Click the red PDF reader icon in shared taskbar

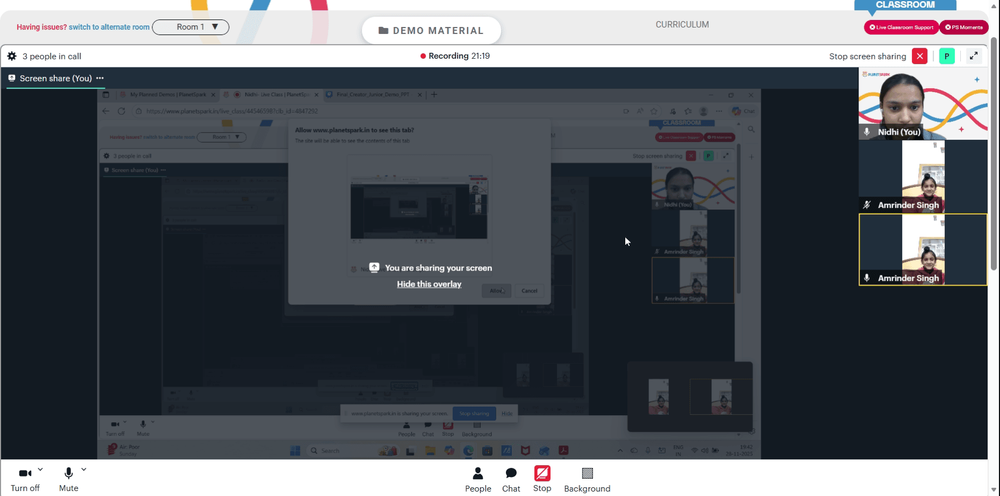563,451
